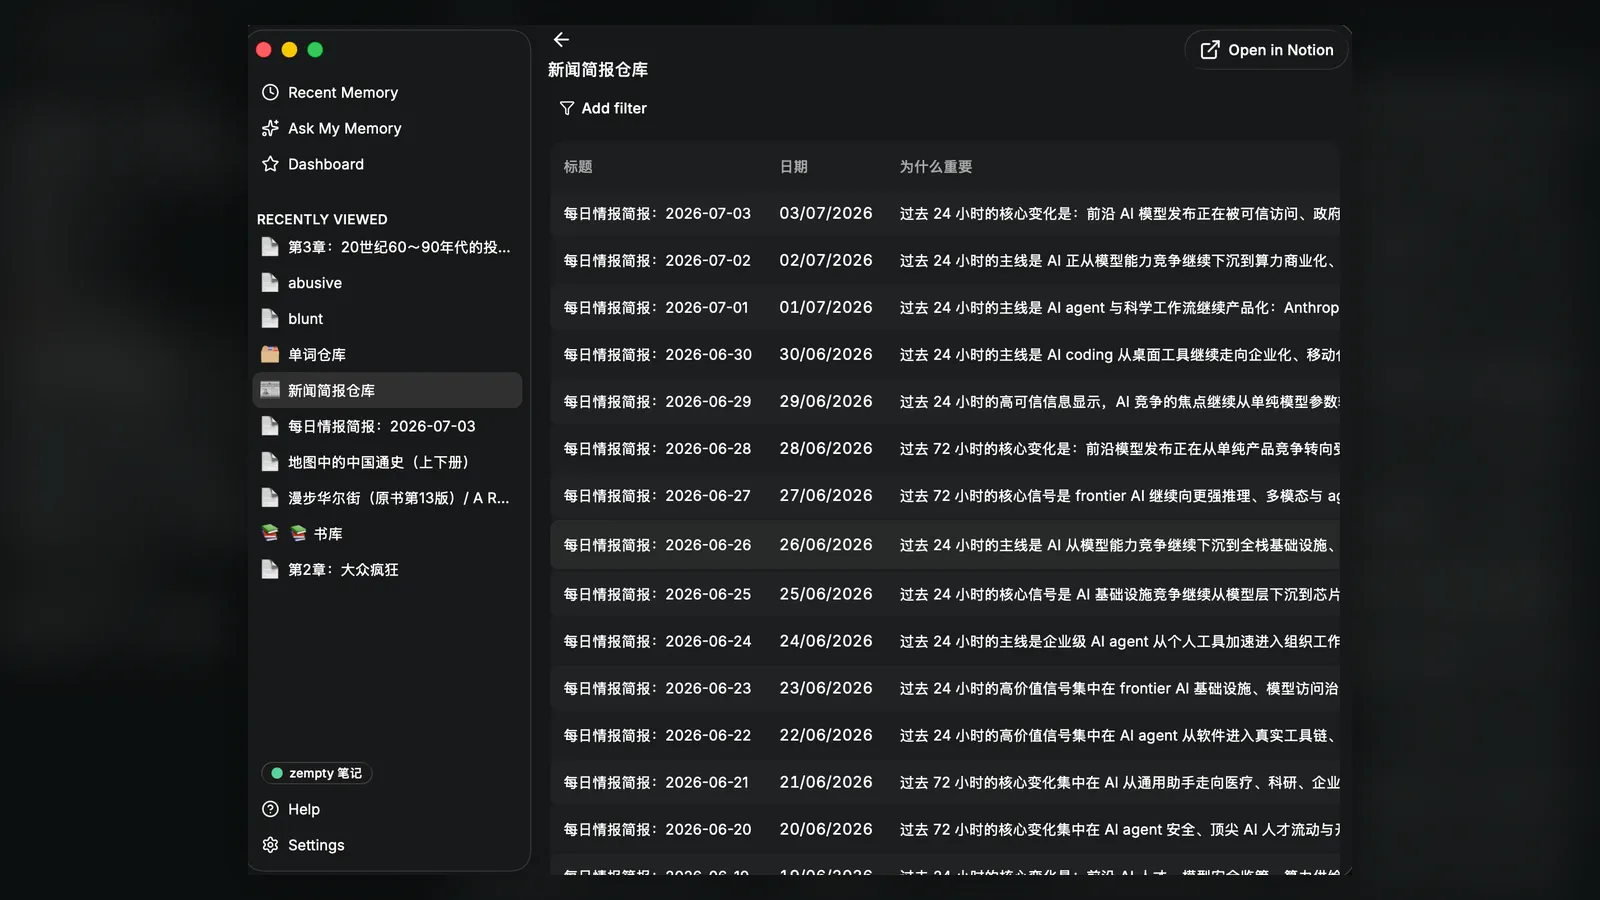The height and width of the screenshot is (900, 1600).
Task: Open table row 每日情报简报：2026-06-23
Action: 945,688
